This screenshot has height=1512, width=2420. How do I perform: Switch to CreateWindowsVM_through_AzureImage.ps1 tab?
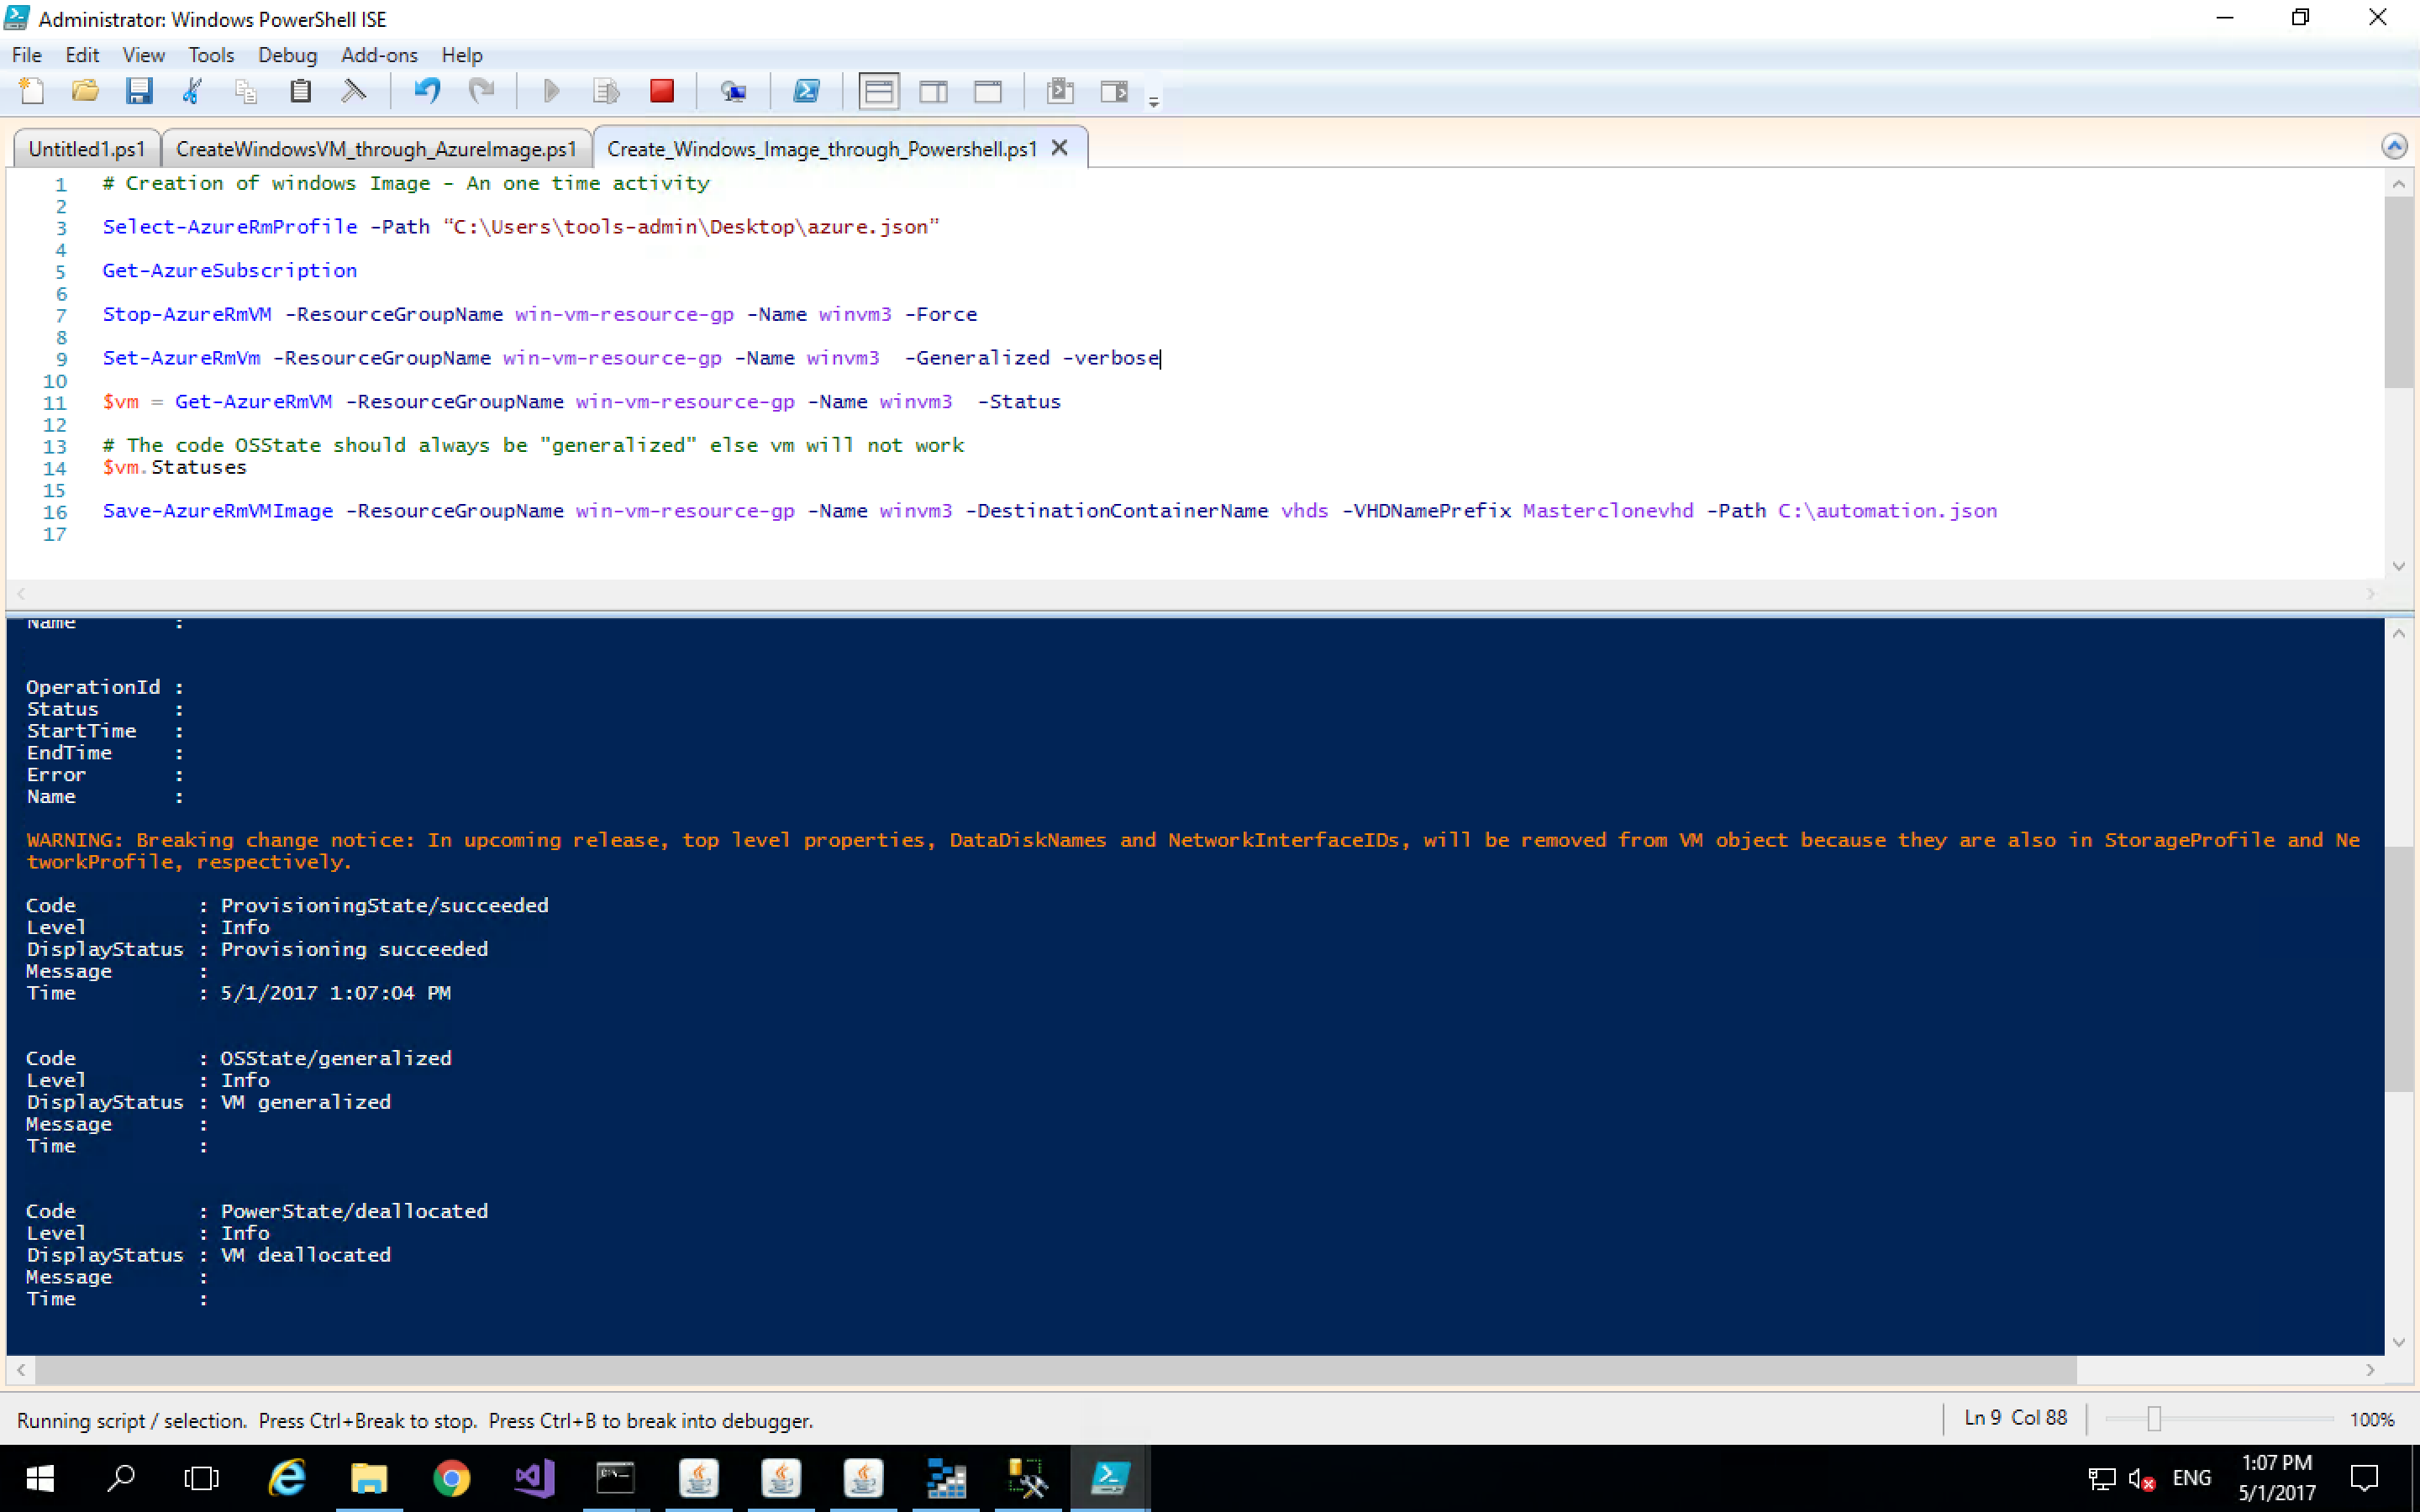373,148
